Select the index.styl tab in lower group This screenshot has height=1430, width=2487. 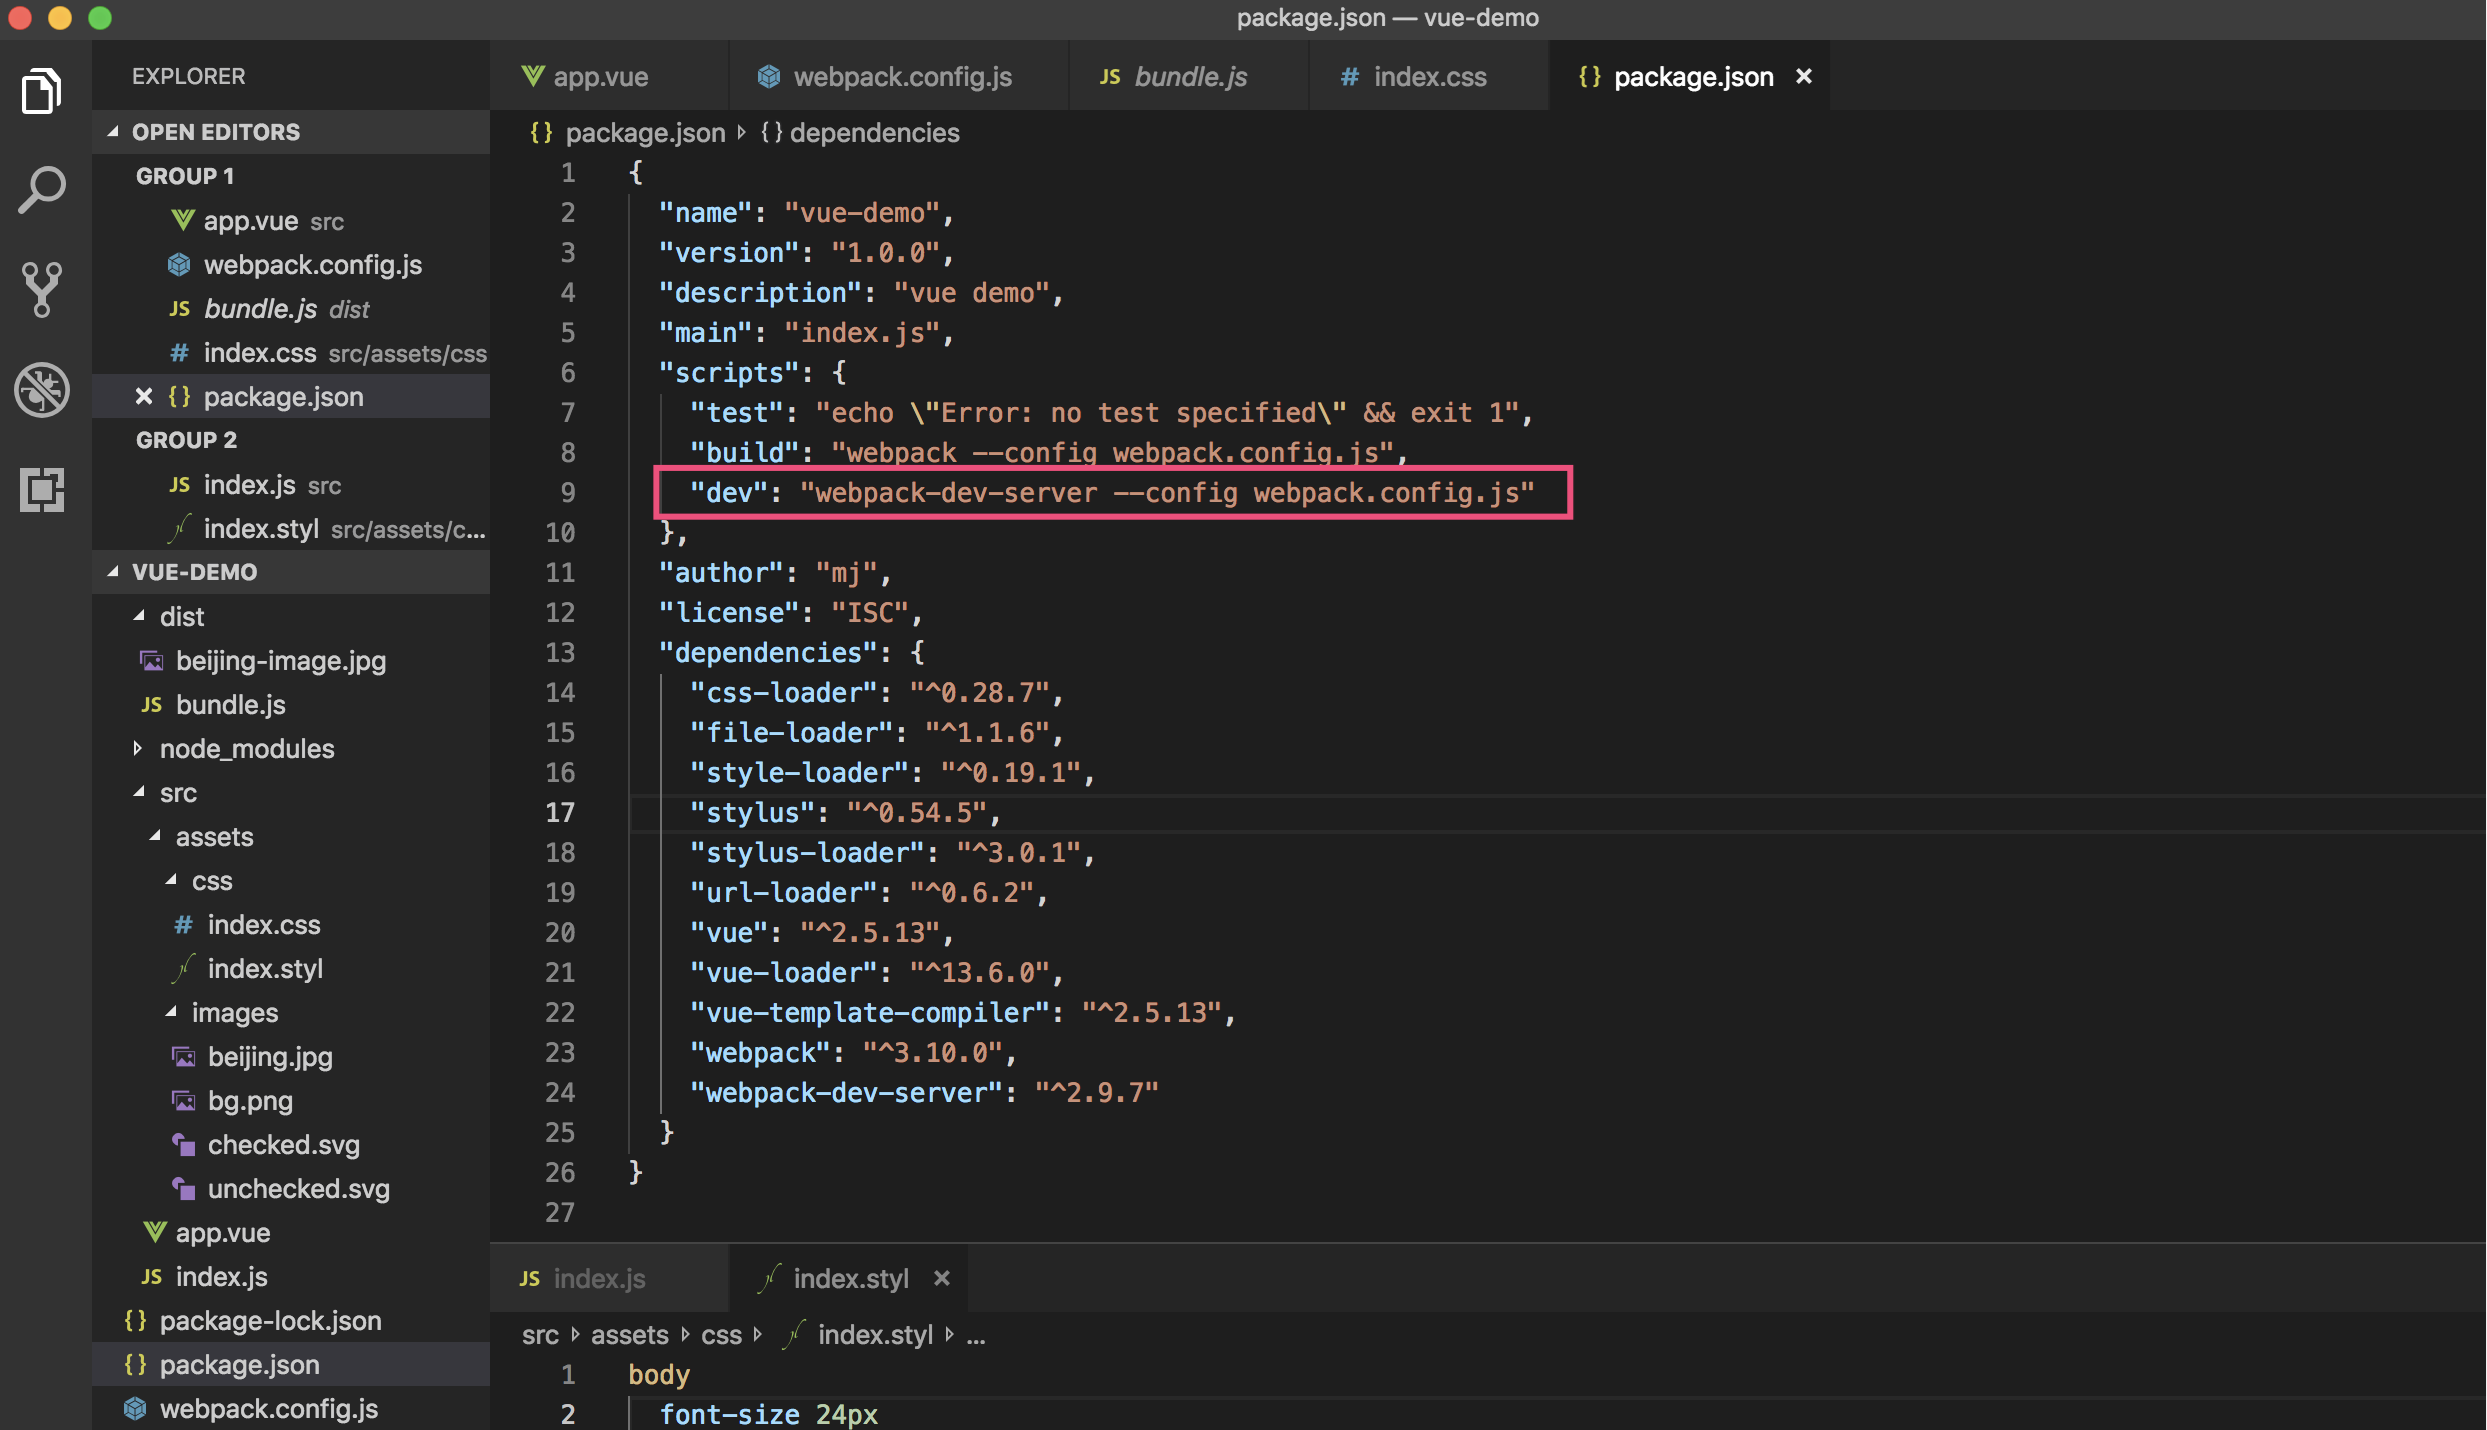tap(849, 1278)
